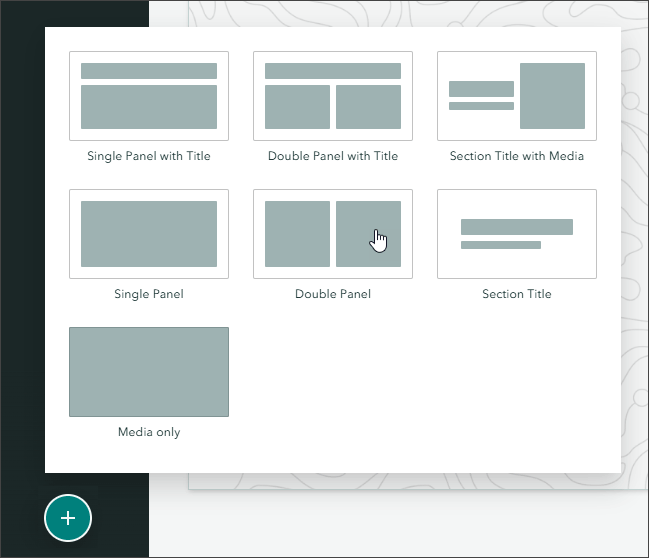Click the "Section Title with Media" label
Viewport: 649px width, 558px height.
517,156
